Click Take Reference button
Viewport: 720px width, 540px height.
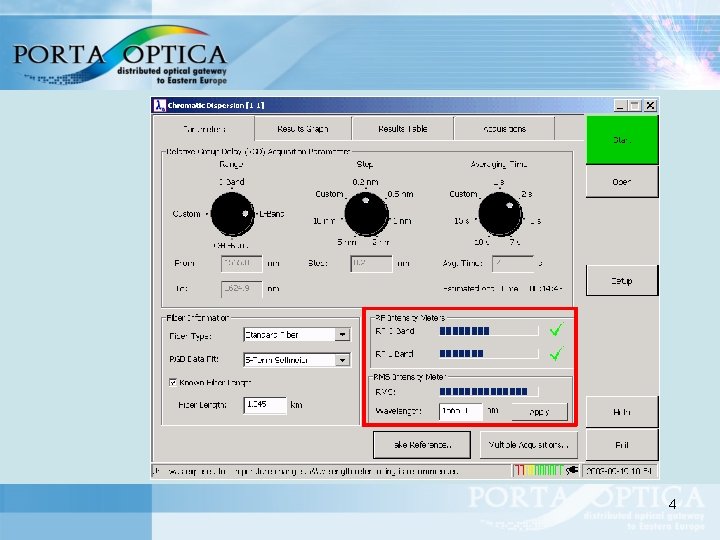click(422, 444)
